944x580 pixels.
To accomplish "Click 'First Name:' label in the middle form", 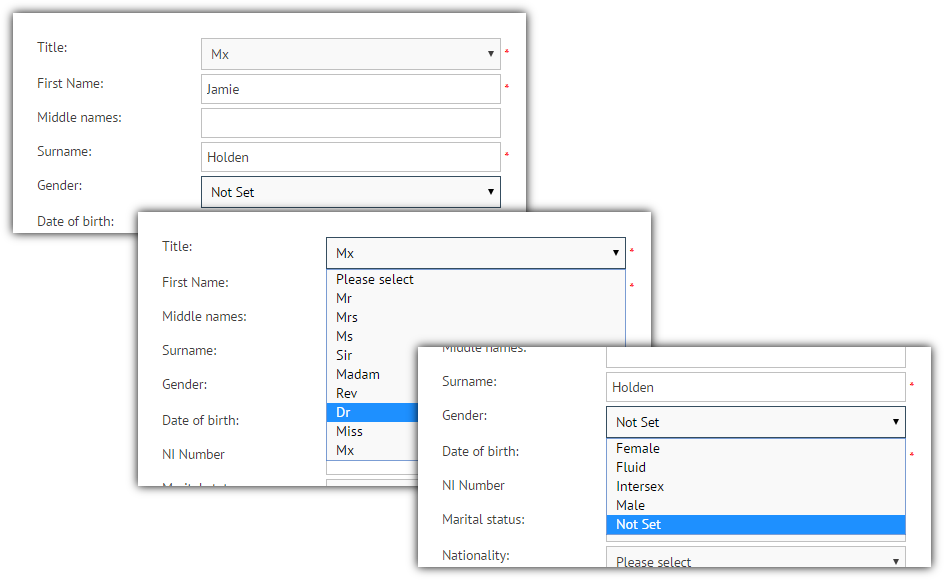I will 195,282.
